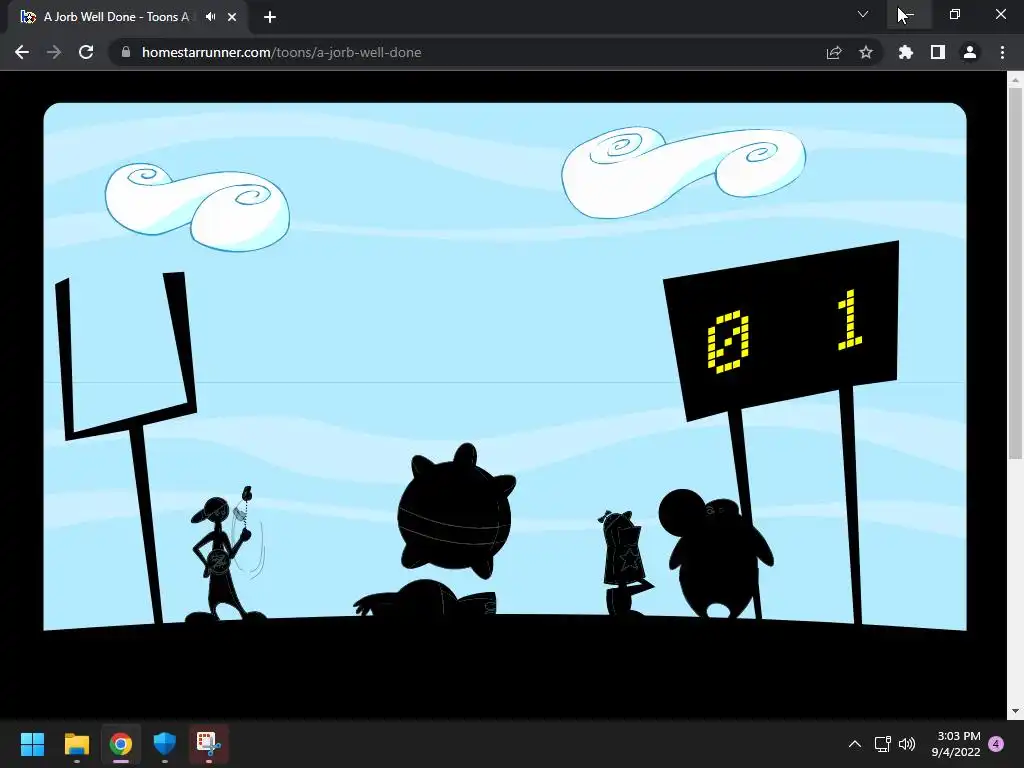The height and width of the screenshot is (768, 1024).
Task: Expand the tab search dropdown arrow
Action: tap(863, 14)
